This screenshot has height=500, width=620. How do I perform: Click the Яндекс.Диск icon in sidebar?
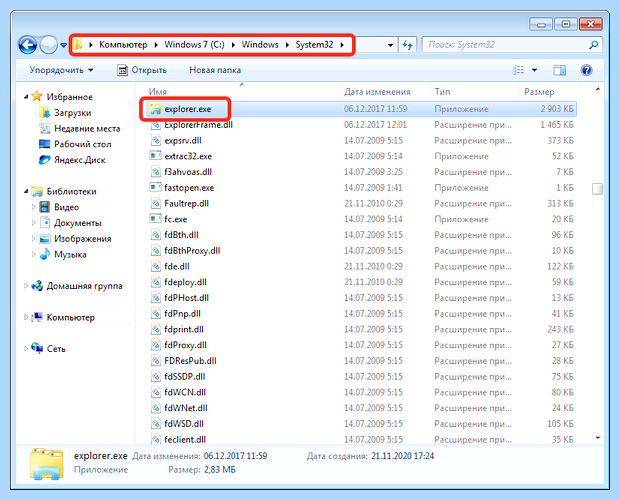(44, 160)
